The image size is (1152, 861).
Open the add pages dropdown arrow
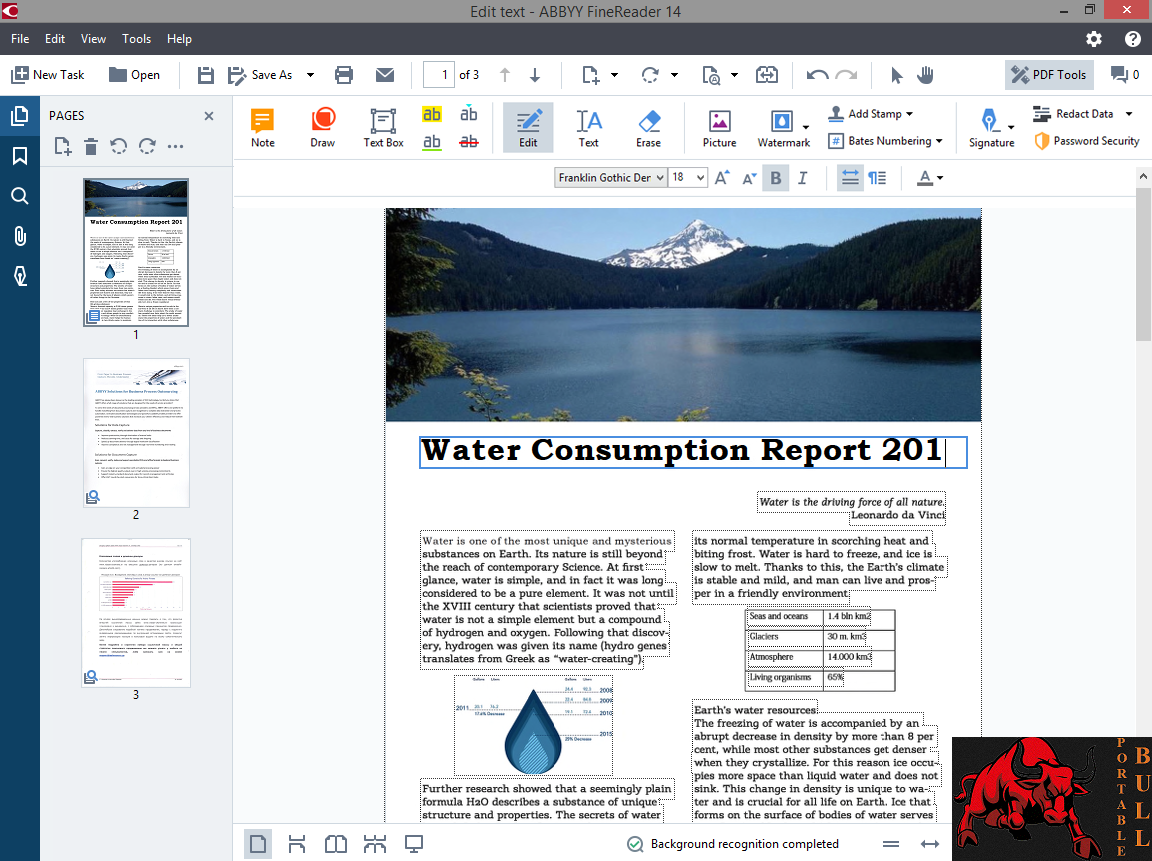point(614,75)
